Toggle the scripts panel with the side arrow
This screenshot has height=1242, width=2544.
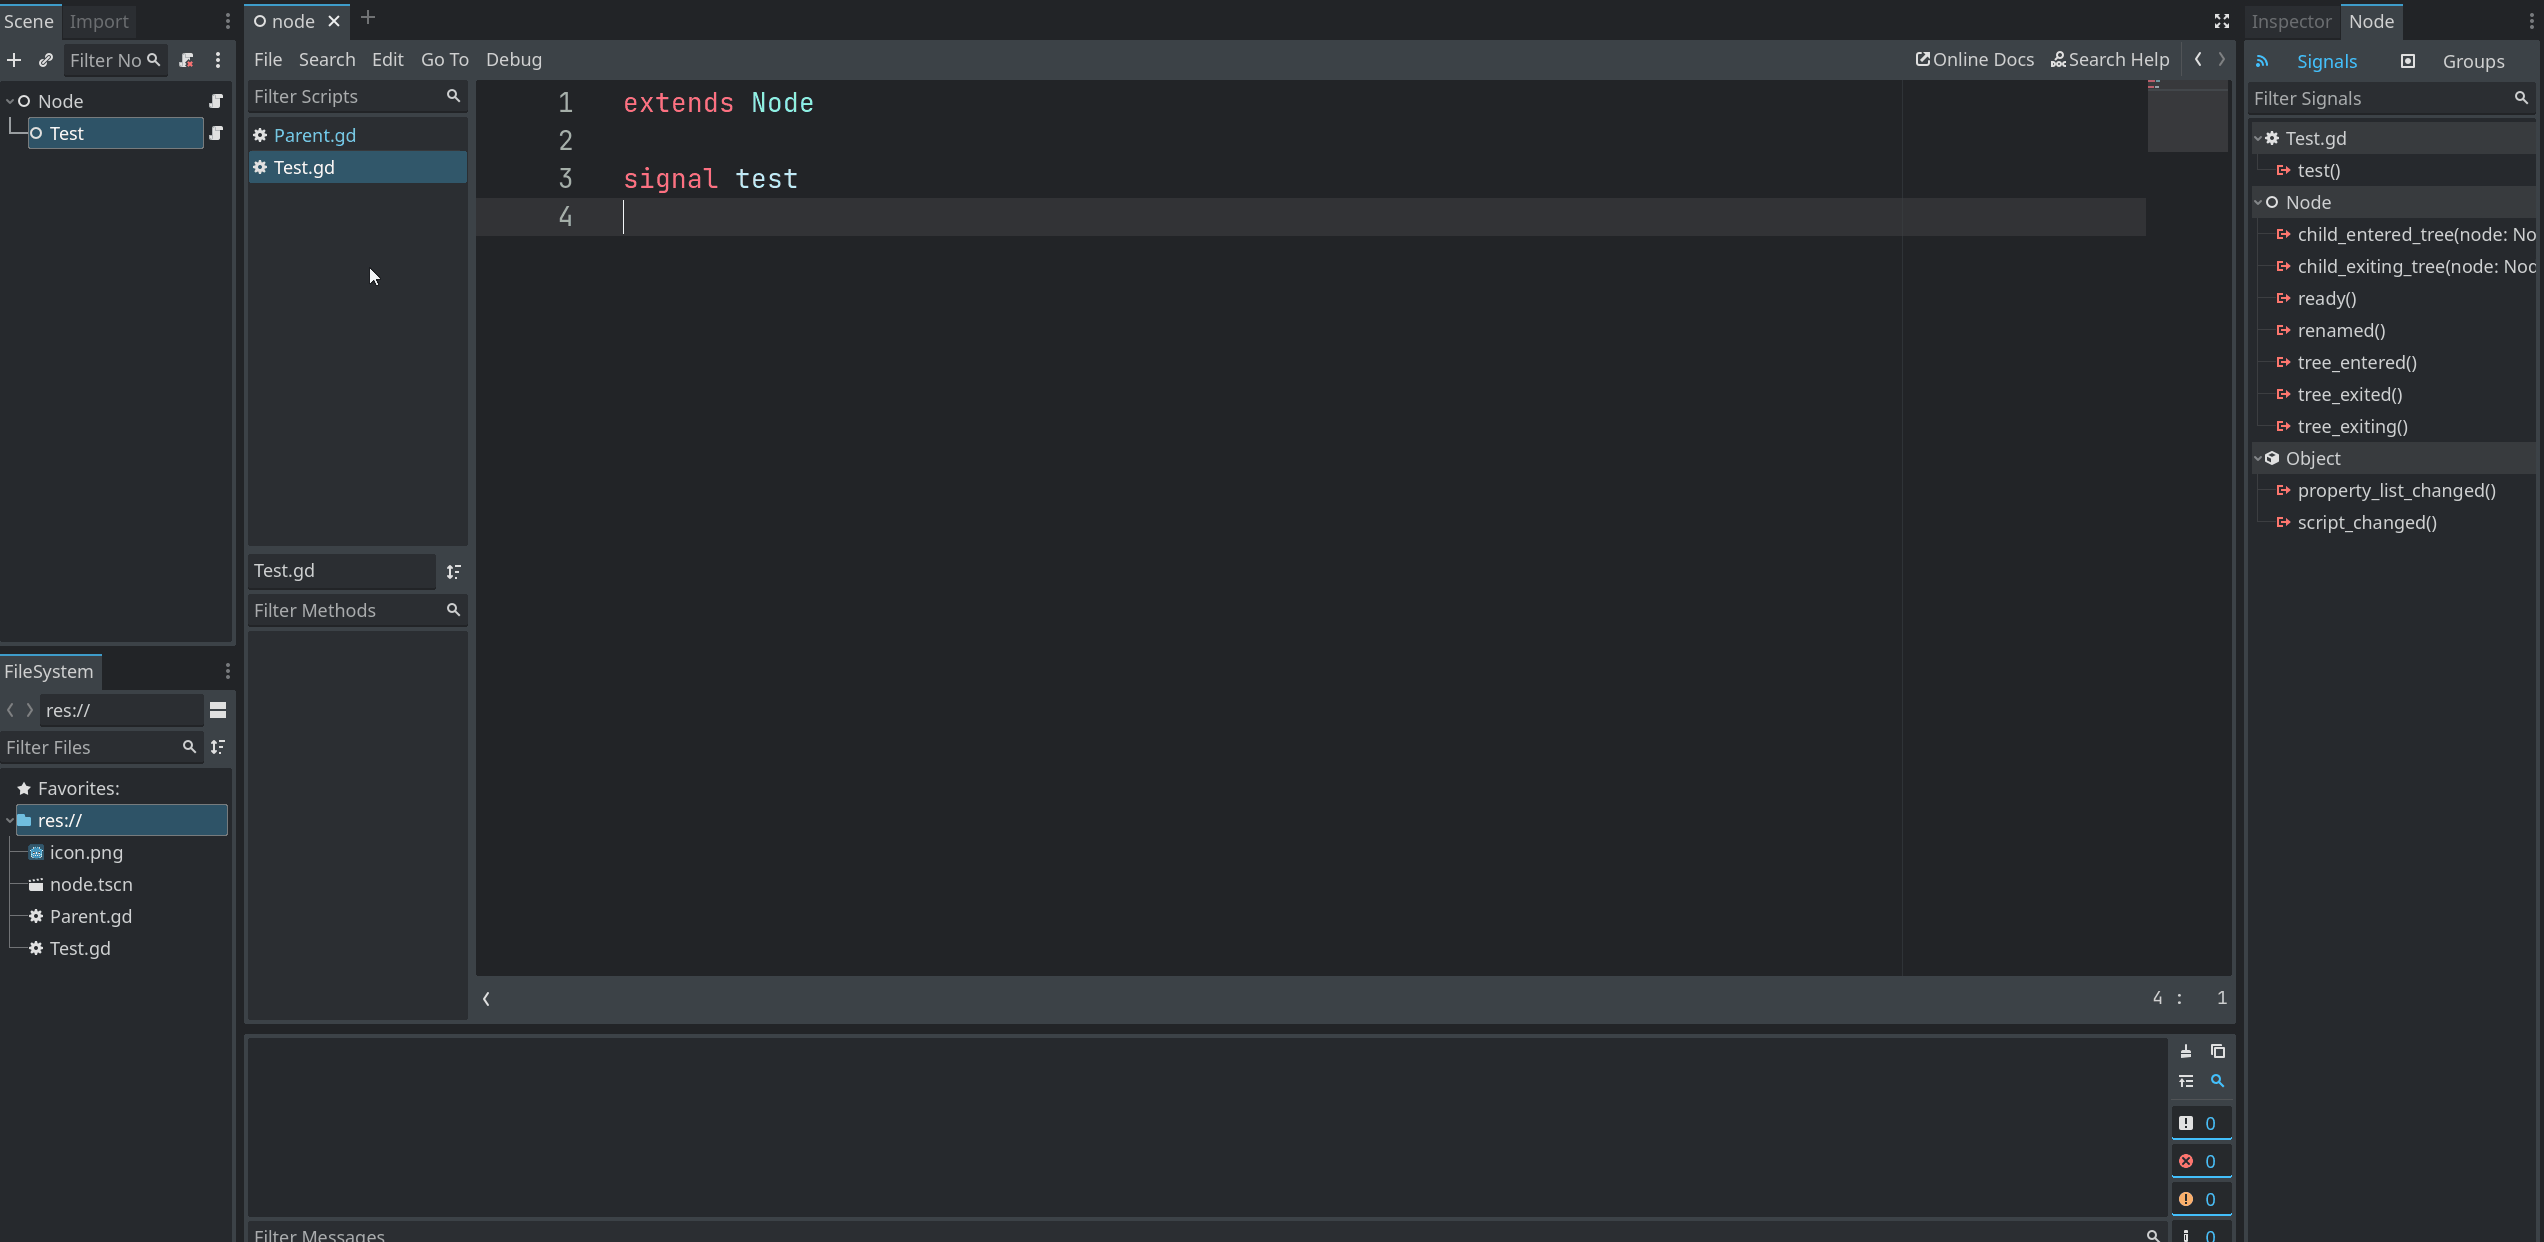click(x=487, y=998)
